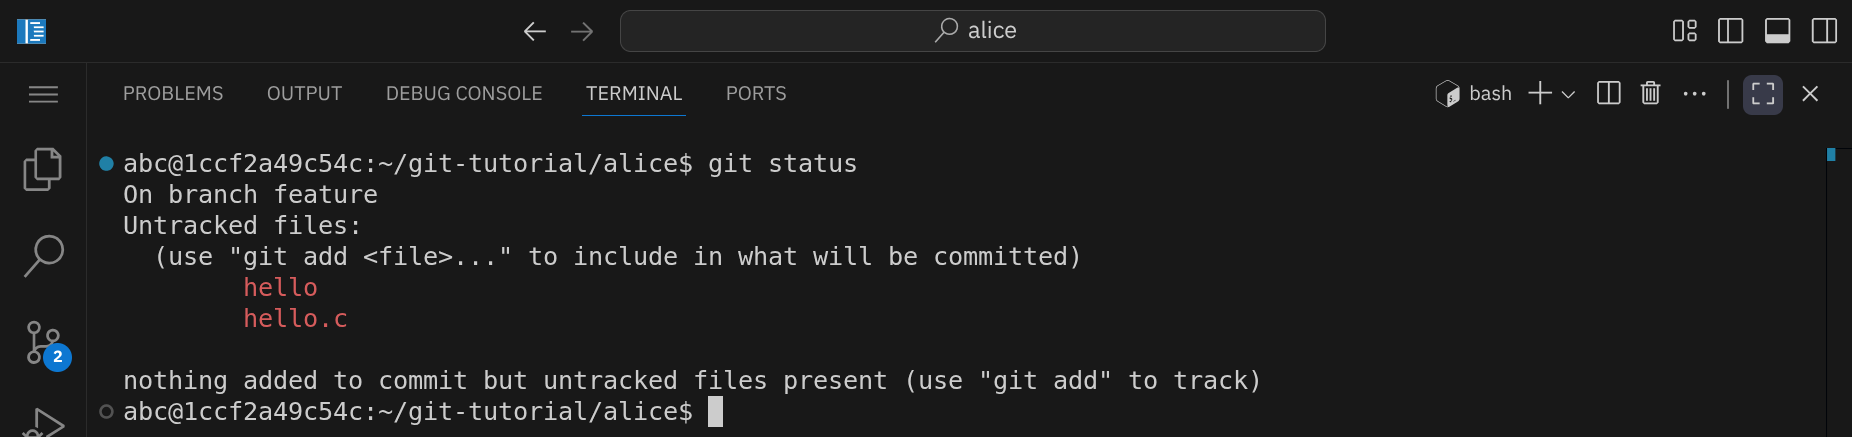
Task: Open terminal views and more actions ellipsis
Action: (1694, 94)
